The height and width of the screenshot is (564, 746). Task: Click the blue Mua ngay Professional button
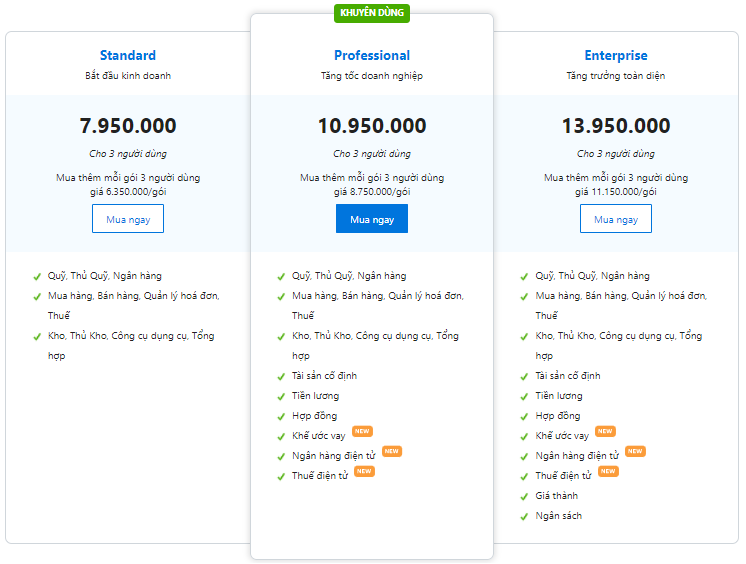tap(372, 219)
